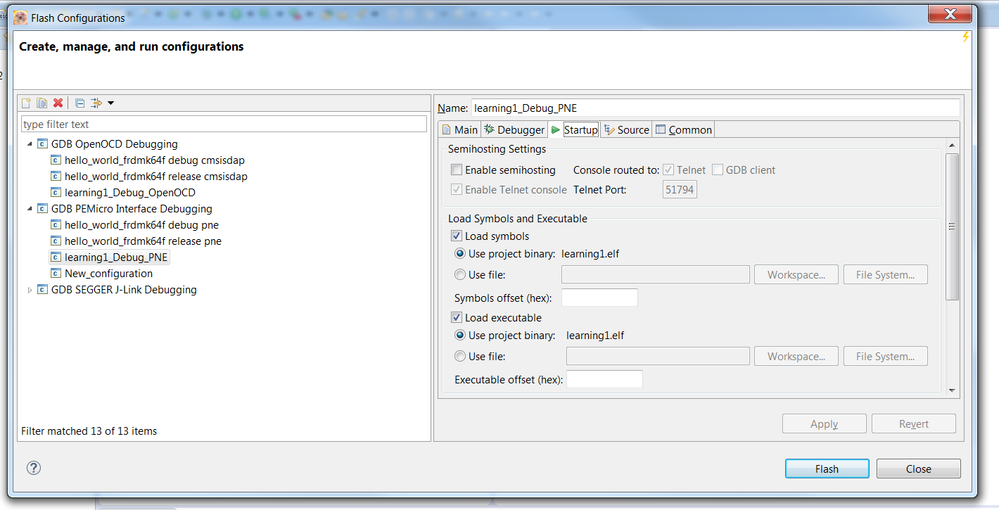Open the filter dropdown arrow in toolbar
This screenshot has width=999, height=510.
[x=111, y=103]
